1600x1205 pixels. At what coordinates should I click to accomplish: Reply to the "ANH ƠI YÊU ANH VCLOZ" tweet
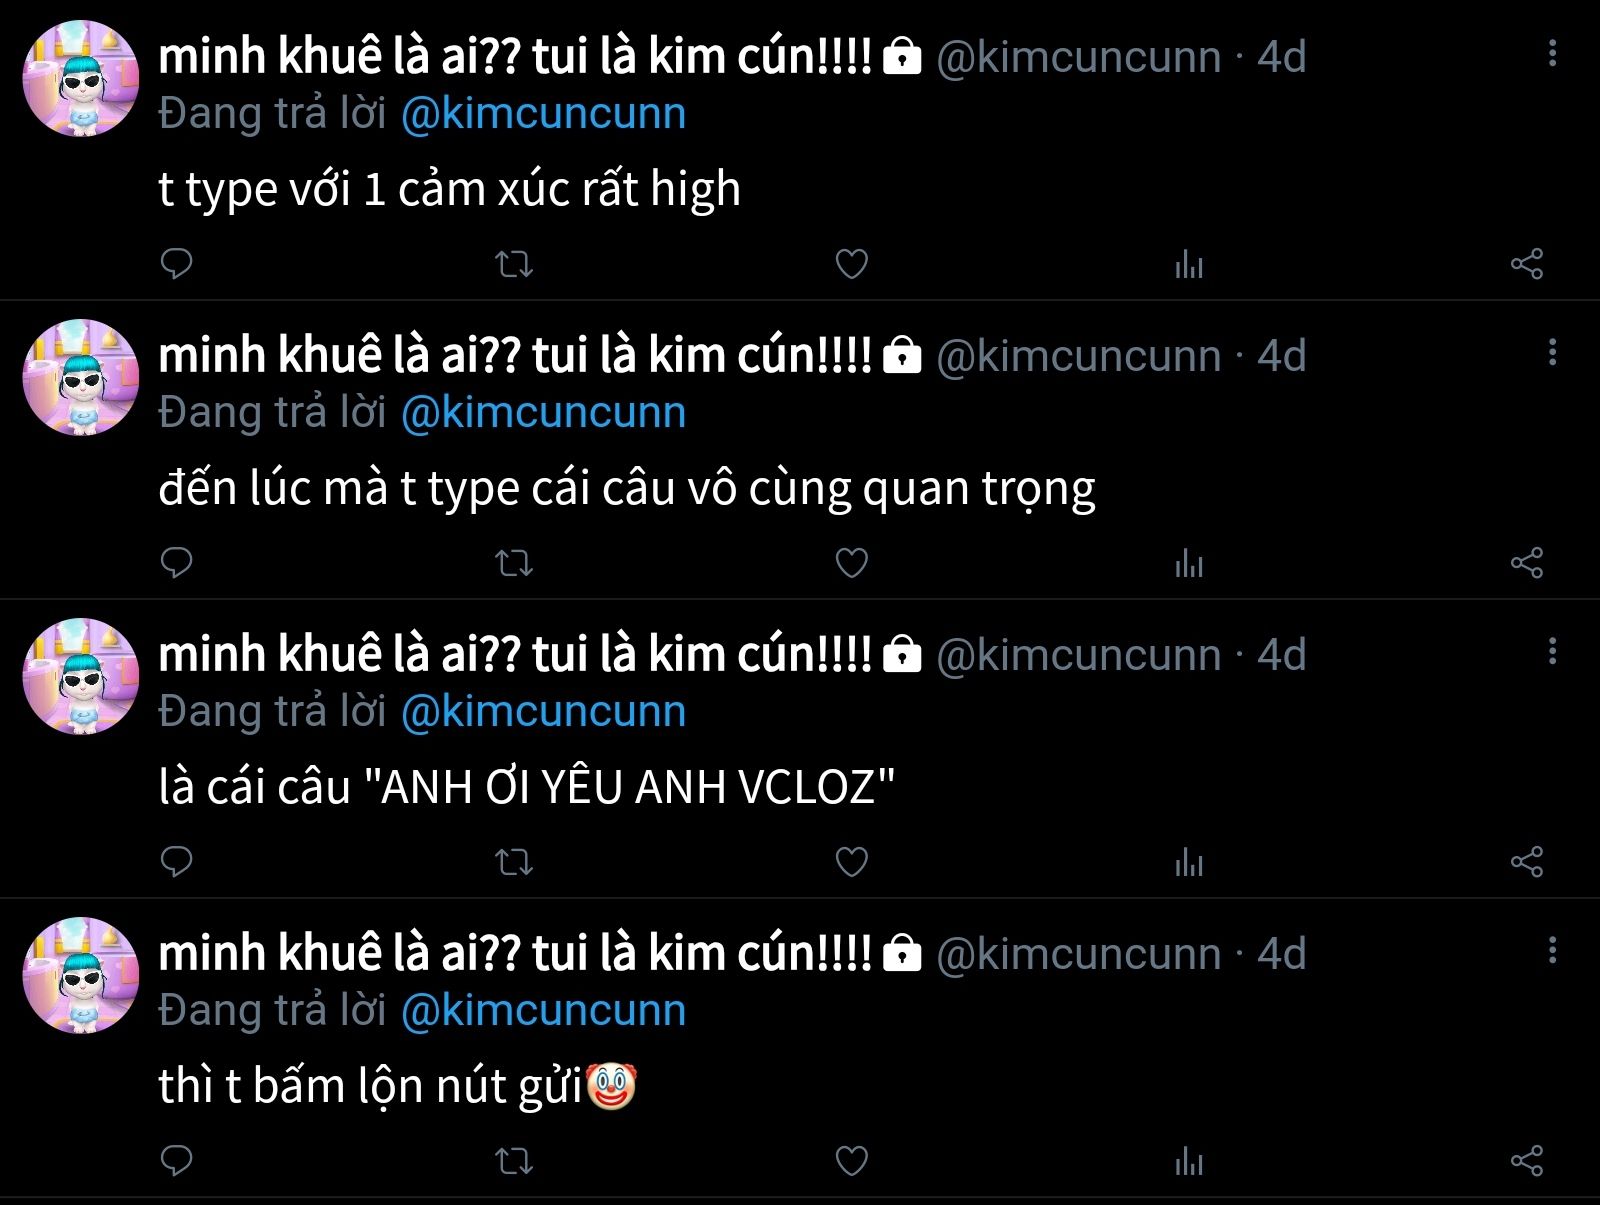coord(176,862)
